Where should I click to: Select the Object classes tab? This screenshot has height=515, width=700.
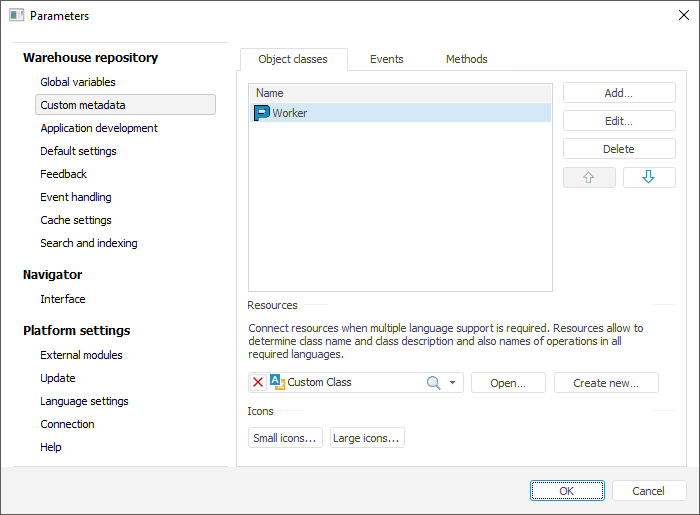293,59
